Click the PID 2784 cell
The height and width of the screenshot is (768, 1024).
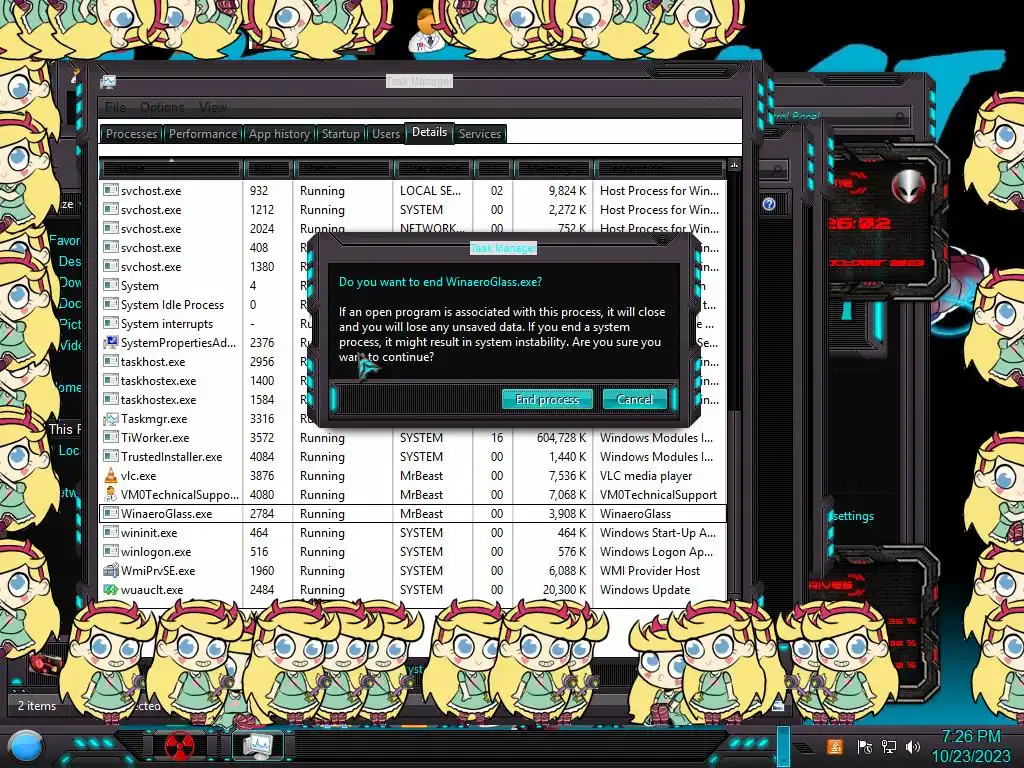(262, 514)
